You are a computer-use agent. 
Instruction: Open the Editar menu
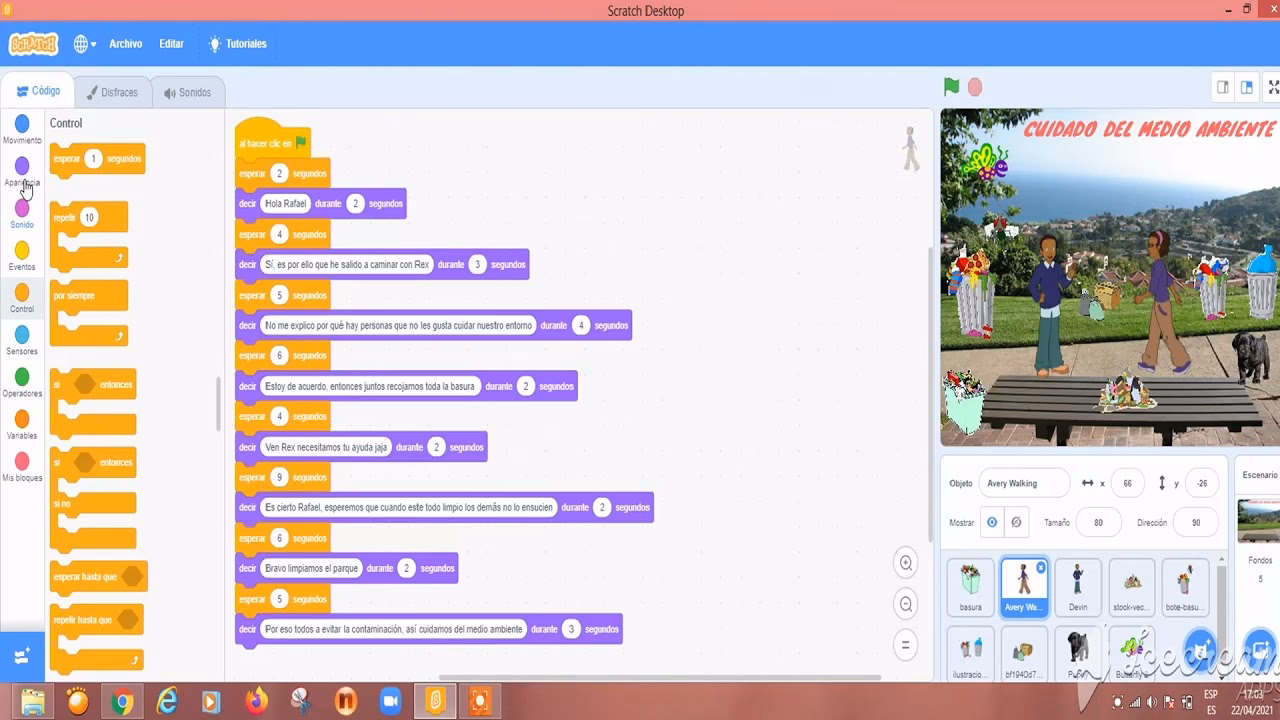[171, 44]
